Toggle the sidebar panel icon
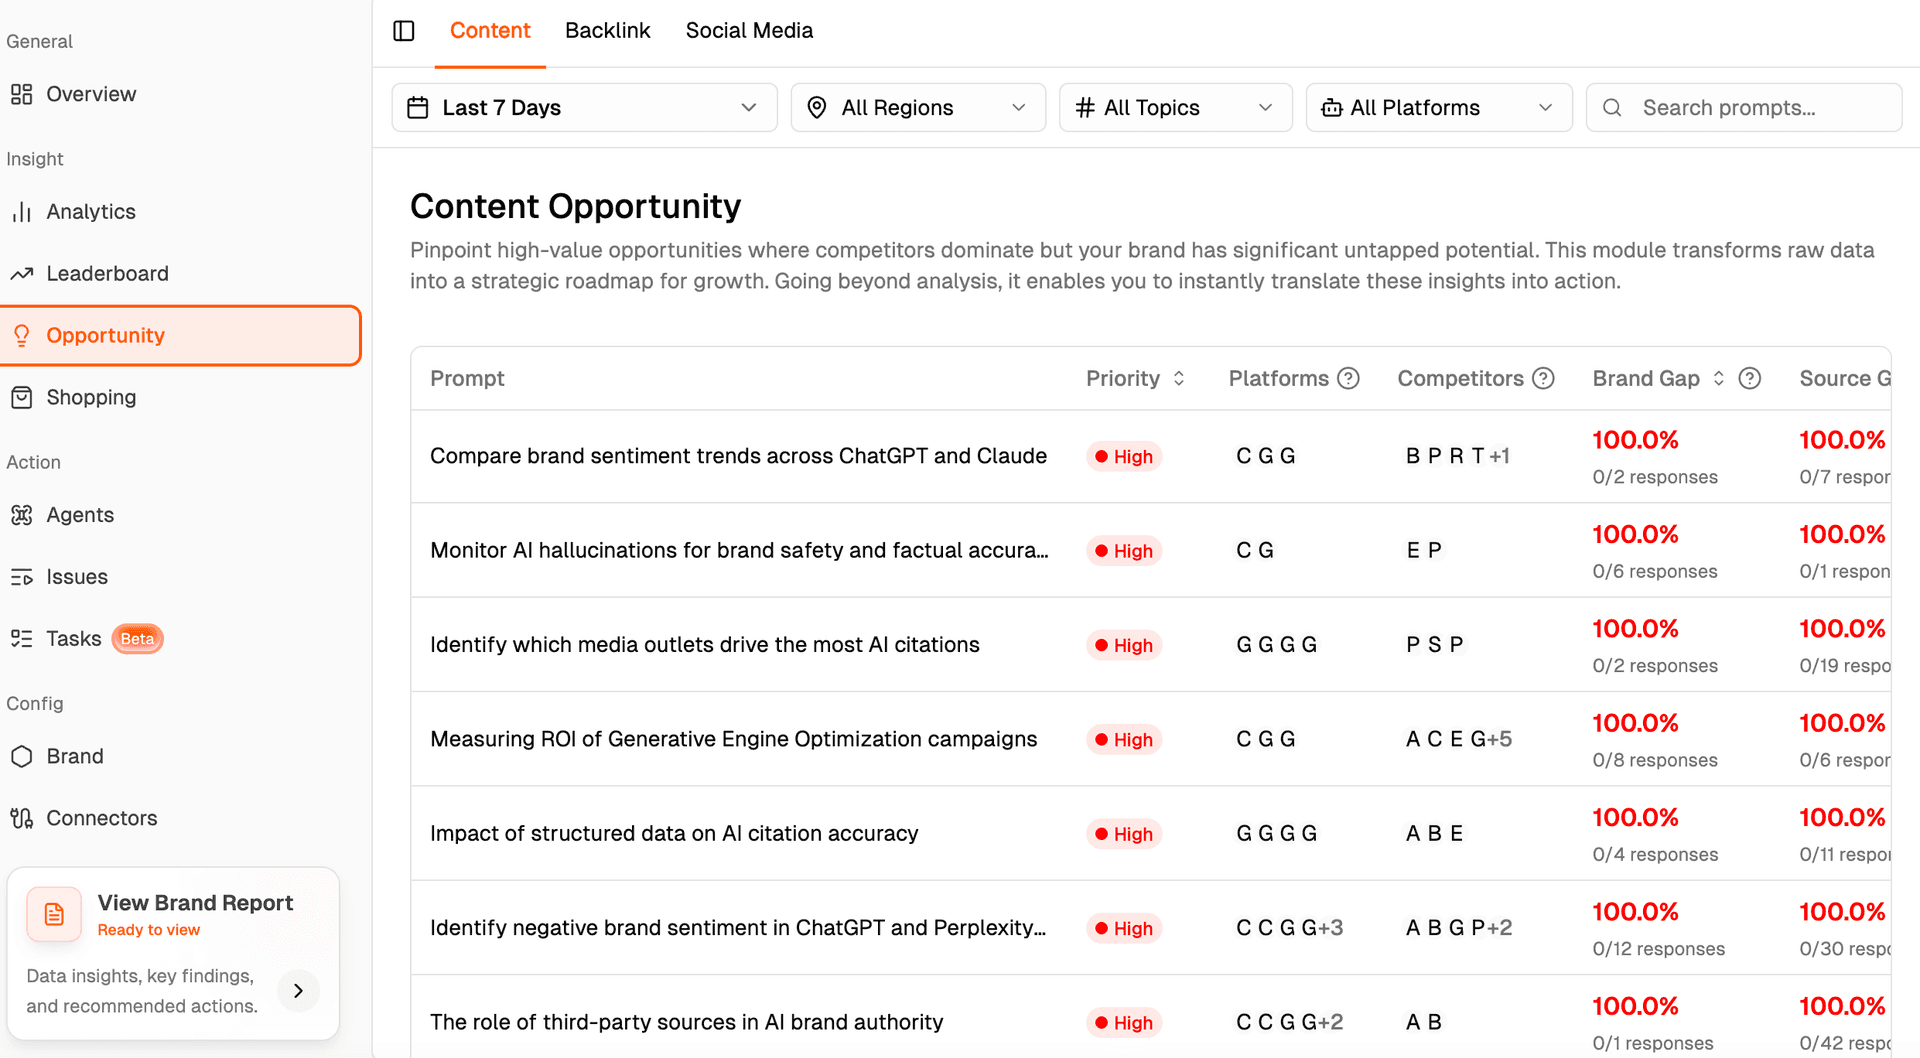This screenshot has height=1058, width=1920. coord(404,31)
